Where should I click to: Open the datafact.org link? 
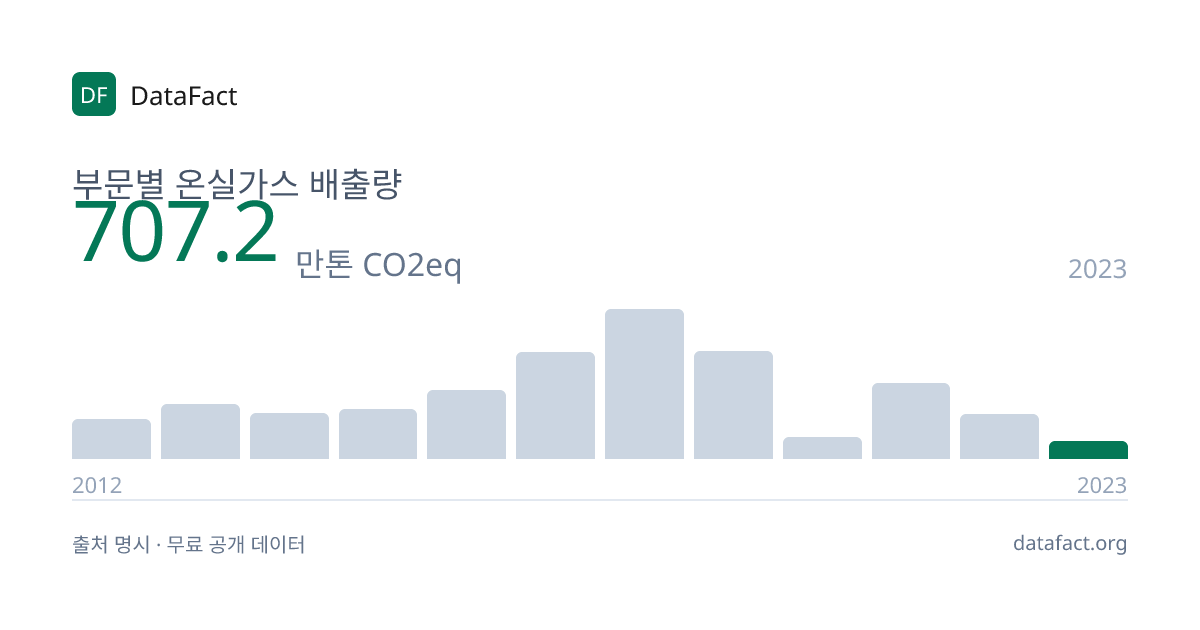point(1070,544)
